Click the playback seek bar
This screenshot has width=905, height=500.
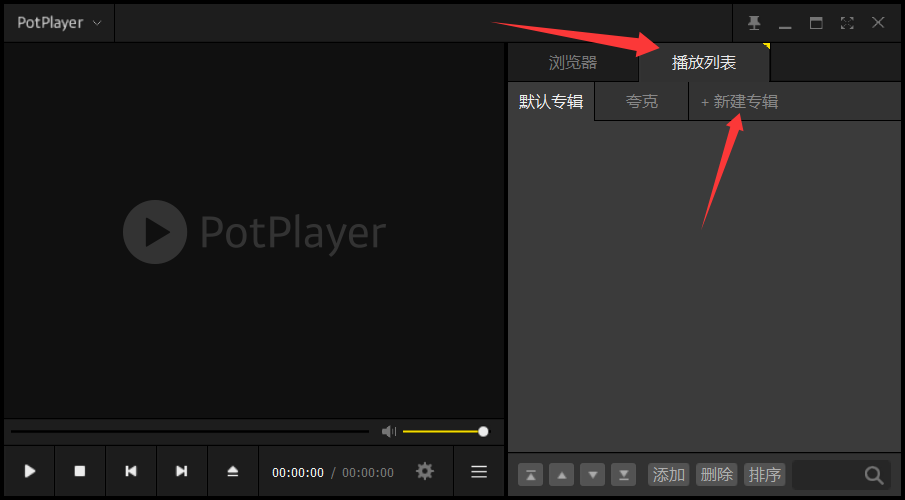click(x=190, y=431)
